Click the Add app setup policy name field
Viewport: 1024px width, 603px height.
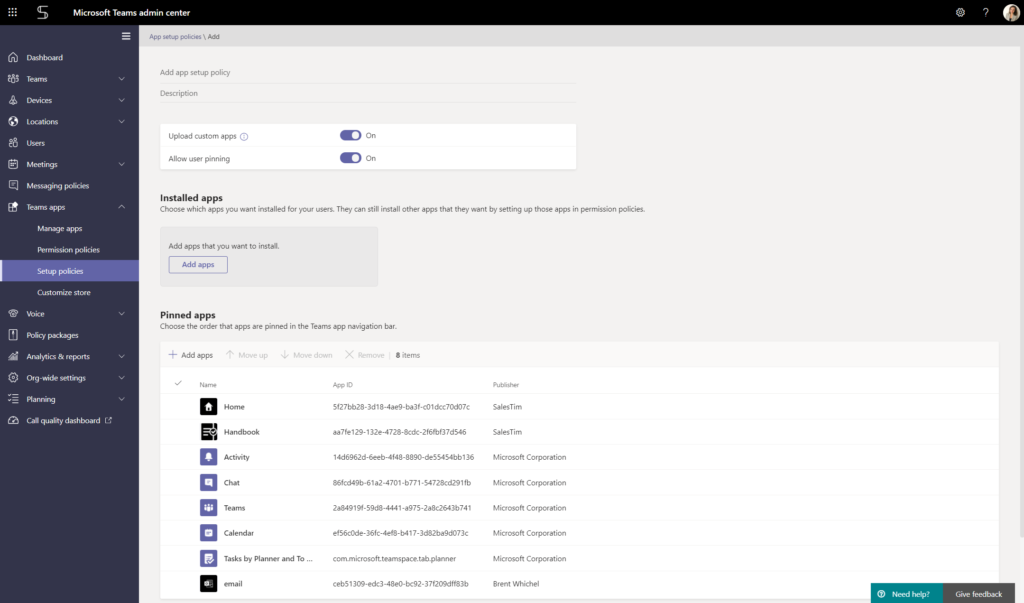point(368,73)
